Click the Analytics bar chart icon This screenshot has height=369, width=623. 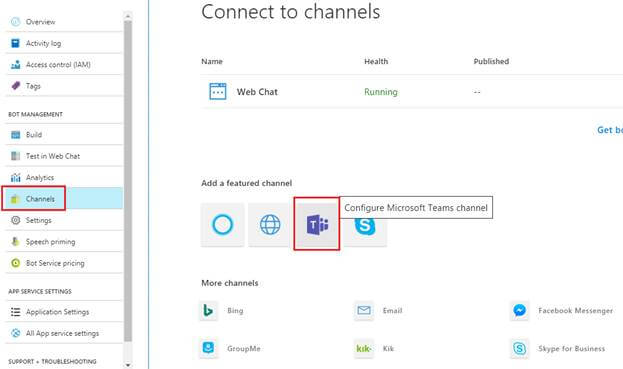(15, 178)
